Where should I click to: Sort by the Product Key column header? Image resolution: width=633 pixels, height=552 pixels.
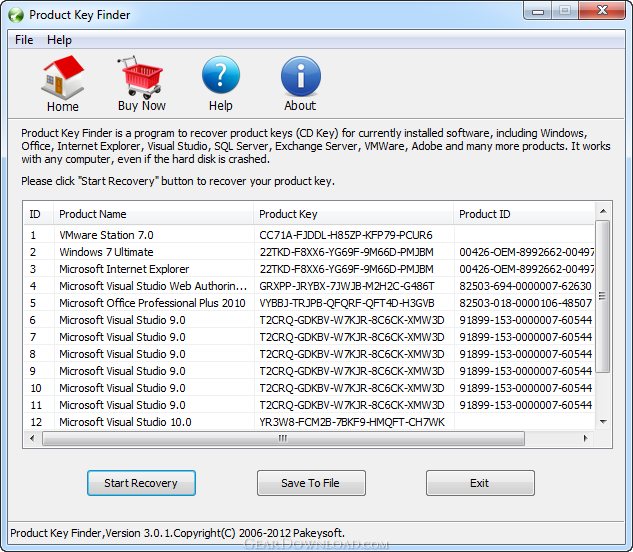353,214
